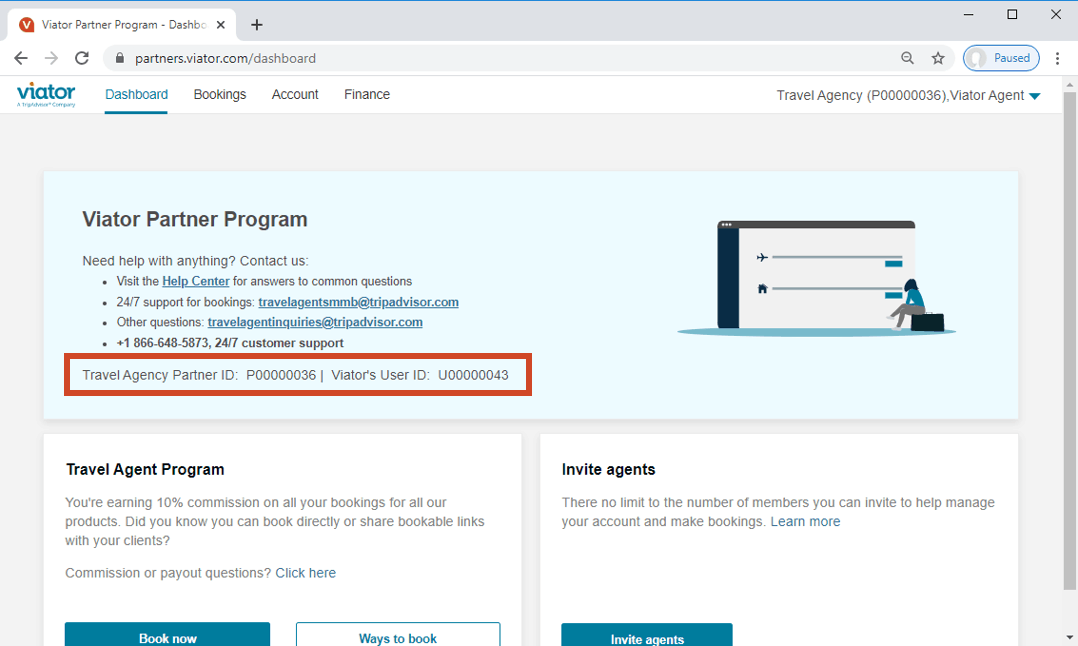The width and height of the screenshot is (1078, 646).
Task: Click the scrollbar up arrow
Action: (x=1069, y=84)
